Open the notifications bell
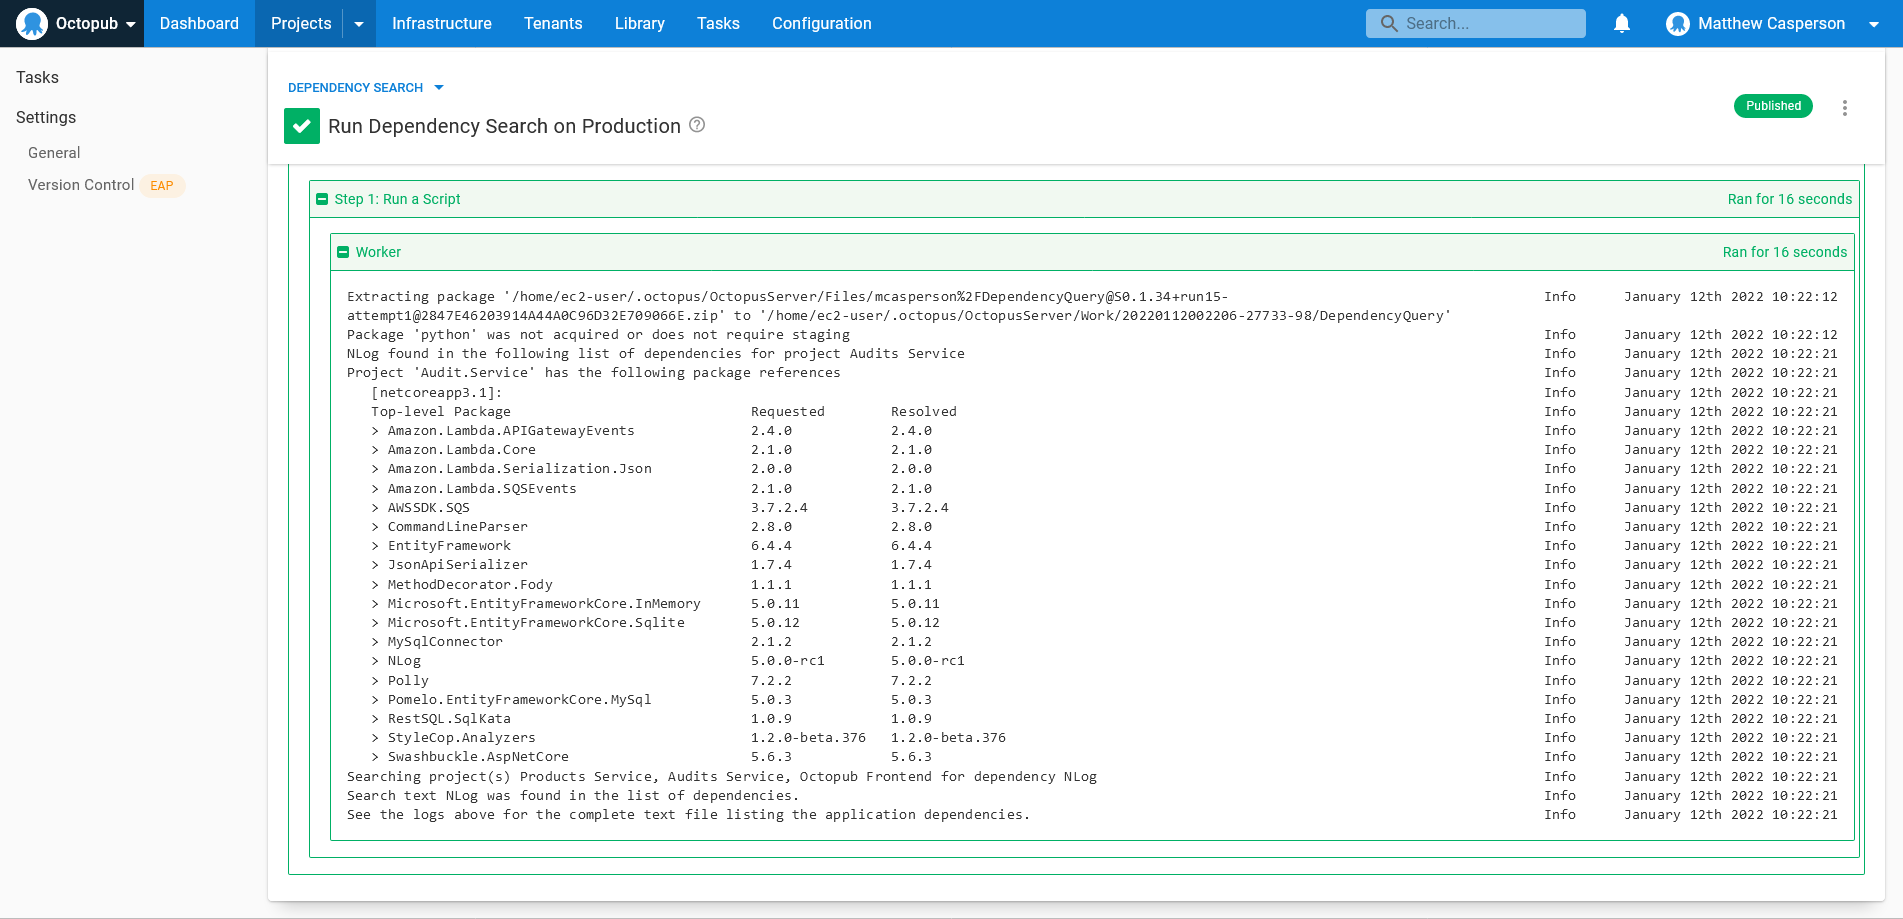This screenshot has height=919, width=1903. pos(1621,23)
